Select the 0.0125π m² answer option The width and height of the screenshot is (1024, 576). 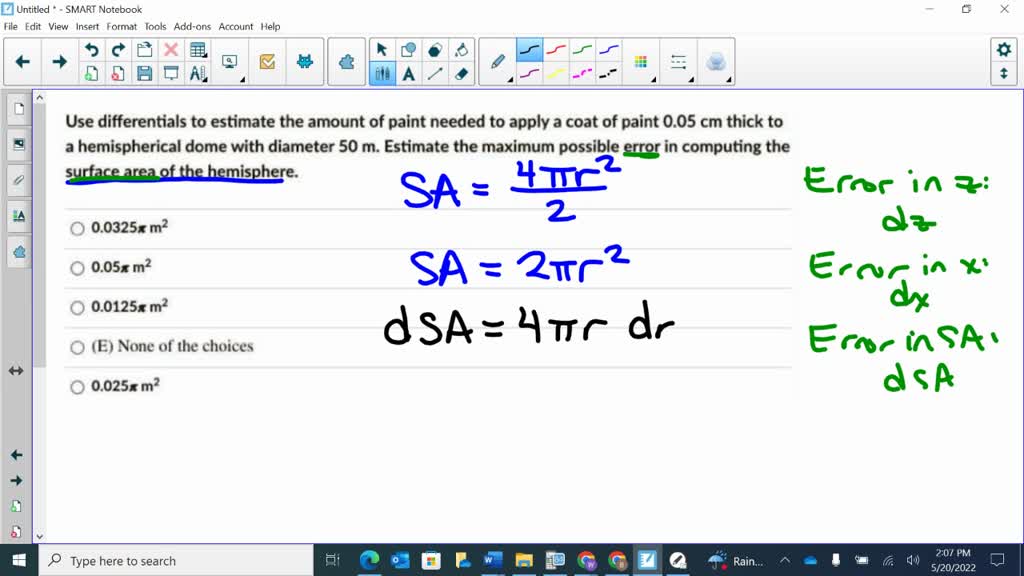pos(77,308)
